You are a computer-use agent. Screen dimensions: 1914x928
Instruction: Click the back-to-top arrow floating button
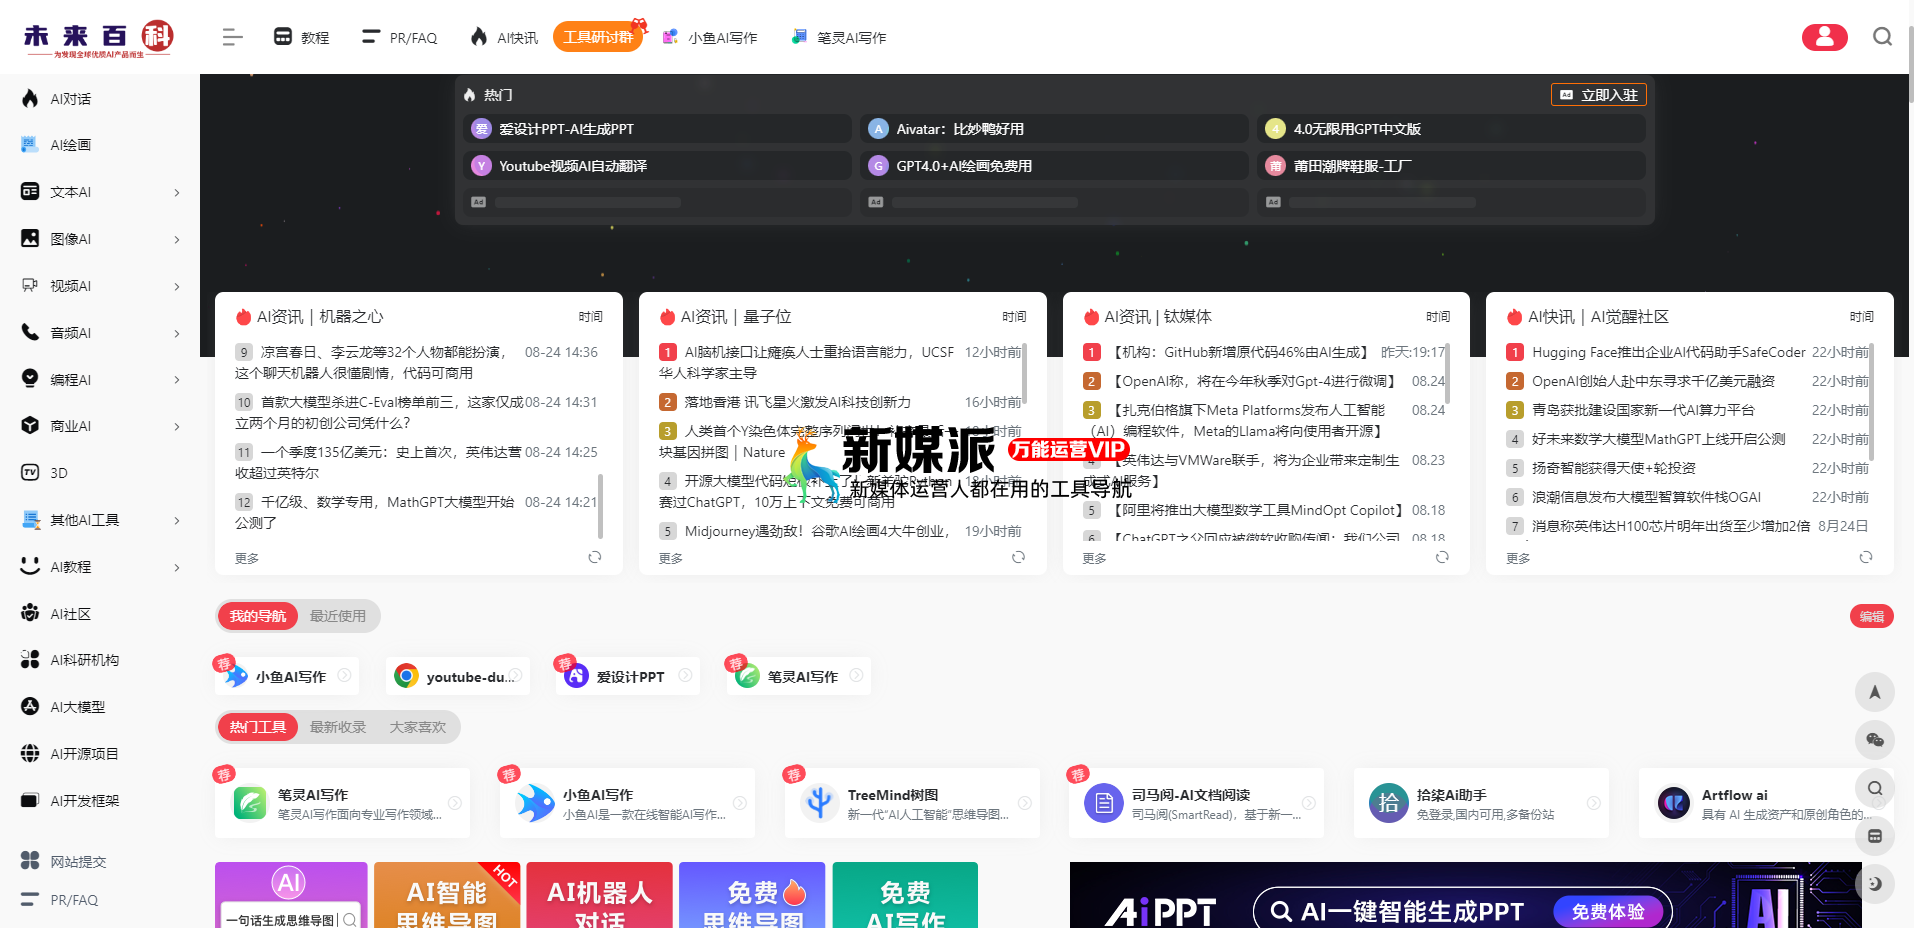(x=1875, y=692)
